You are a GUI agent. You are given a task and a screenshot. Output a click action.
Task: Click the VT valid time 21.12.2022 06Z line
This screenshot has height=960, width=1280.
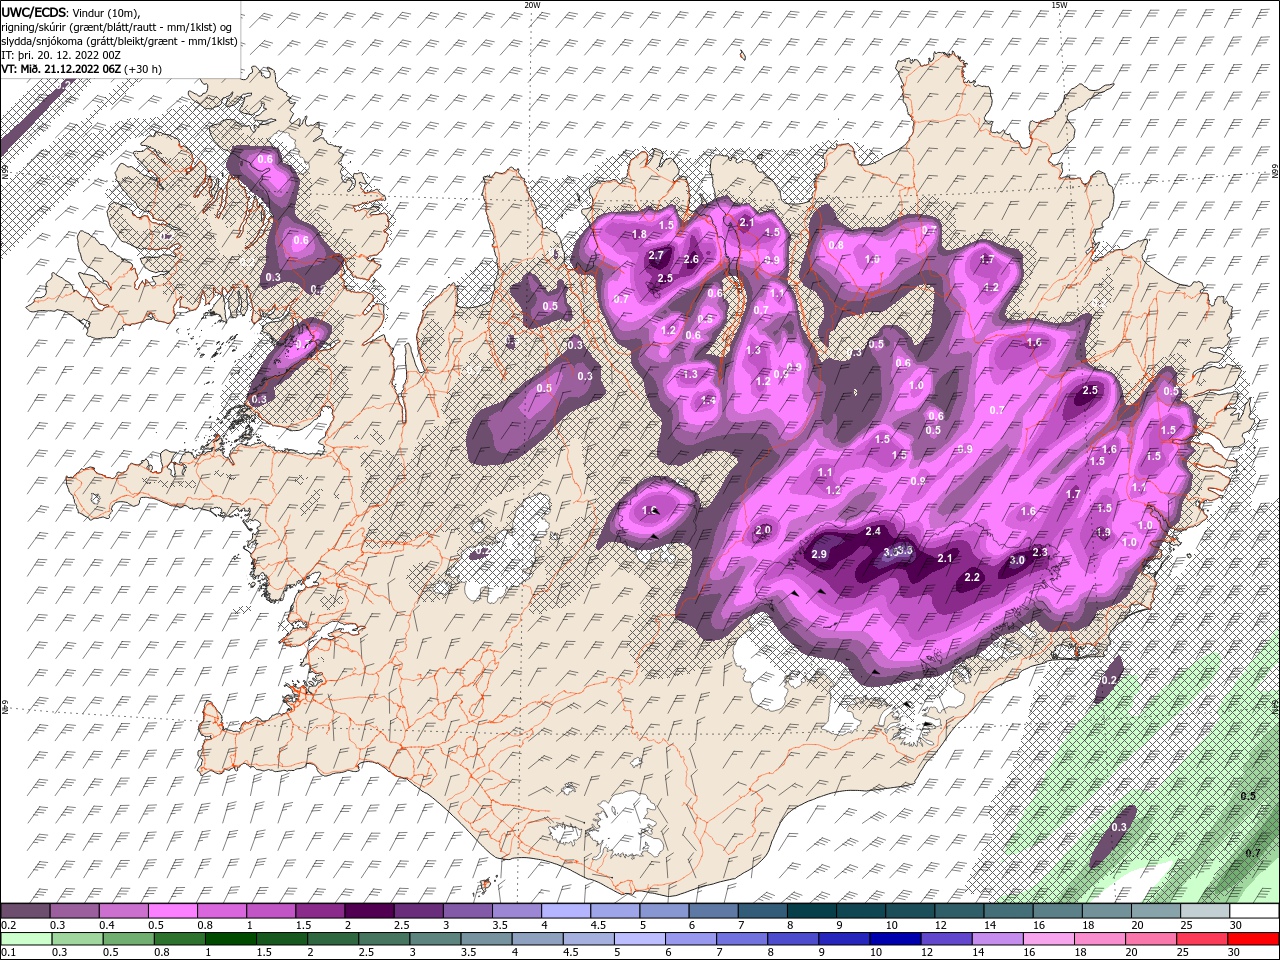point(81,69)
